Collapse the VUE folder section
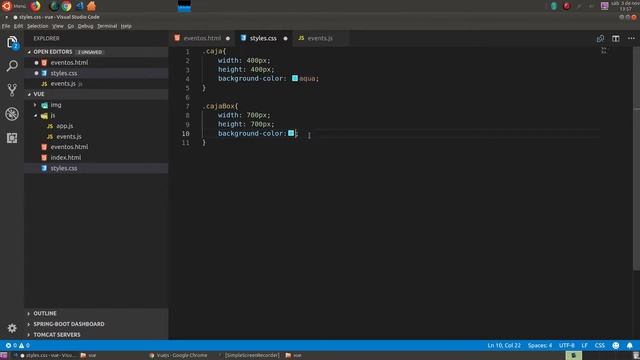 click(29, 94)
